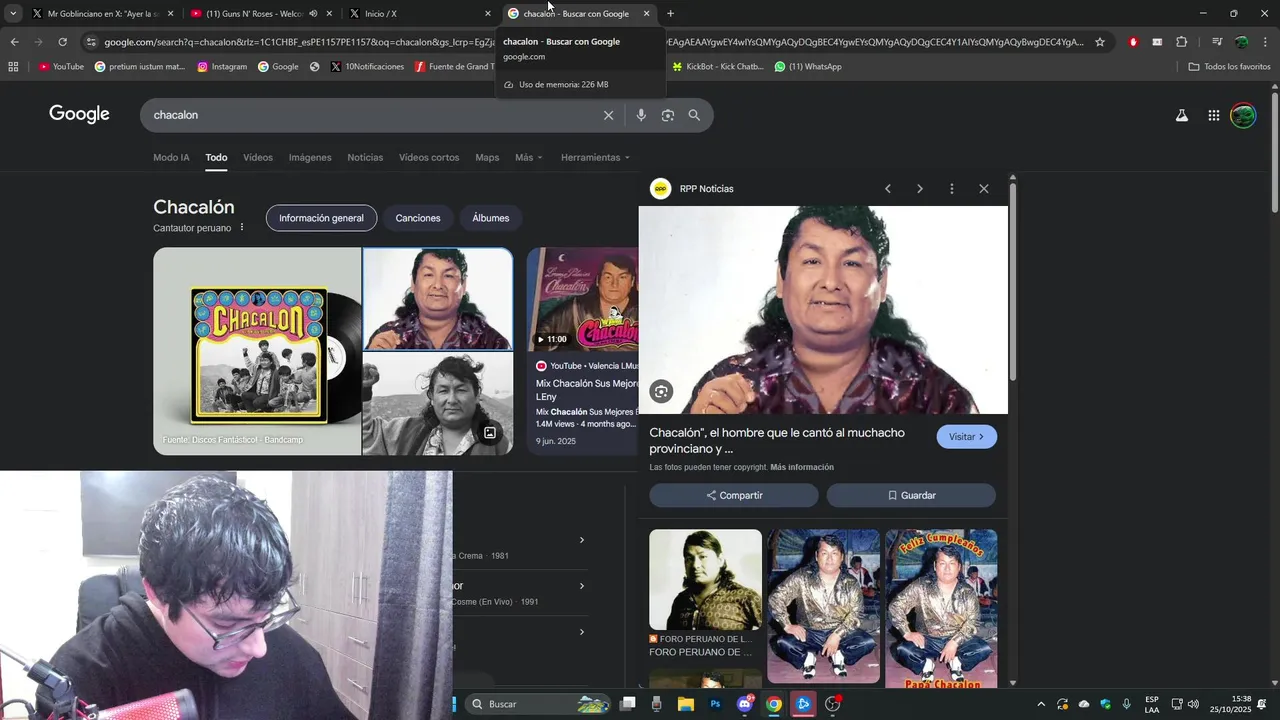Screen dimensions: 1280x720
Task: Expand the Herramientas dropdown
Action: [x=595, y=158]
